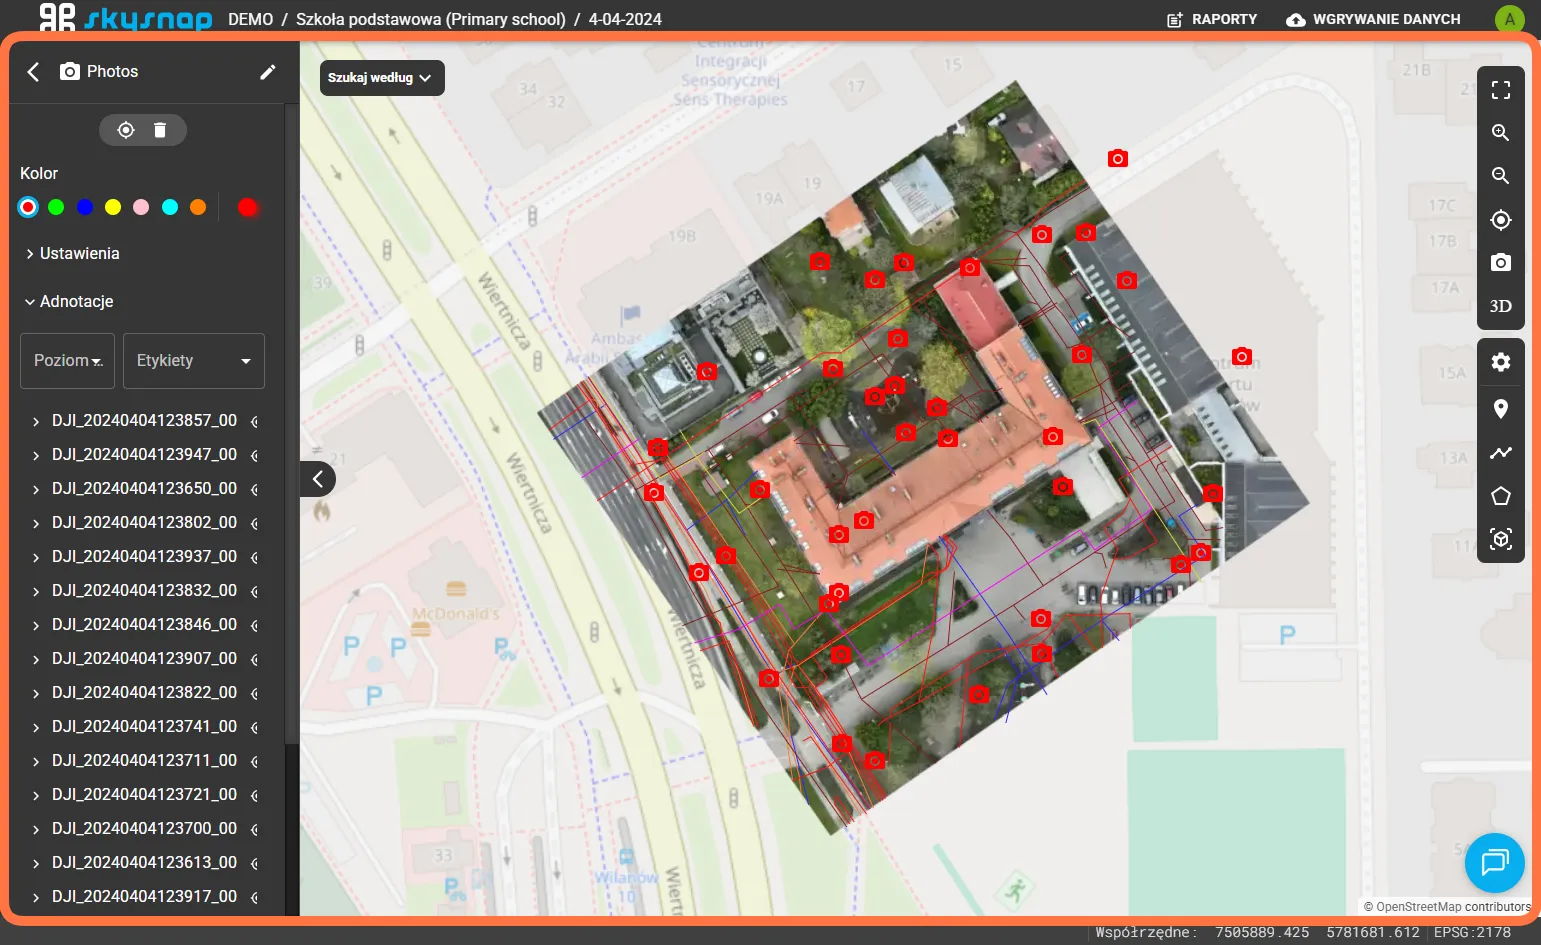Choose the cyan color swatch

tap(170, 207)
